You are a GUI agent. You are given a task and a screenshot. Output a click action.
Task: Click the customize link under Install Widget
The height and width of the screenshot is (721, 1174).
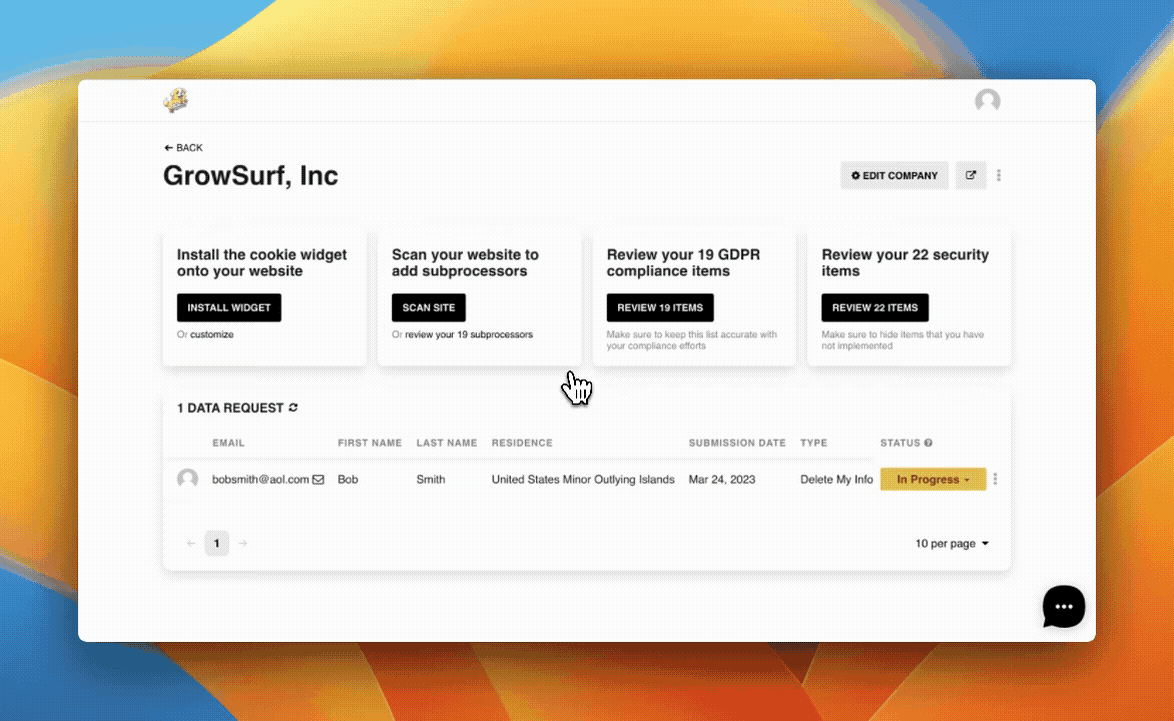pyautogui.click(x=212, y=335)
